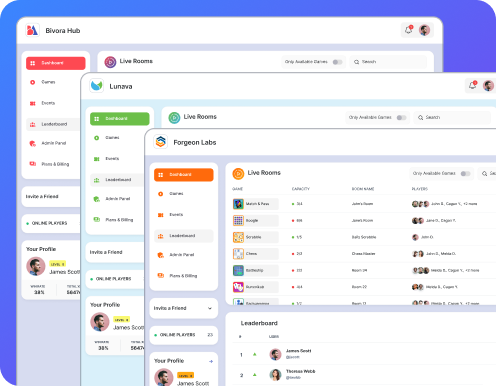Click profile photo in Bivora Hub Your Profile
Viewport: 496px width, 386px height.
[36, 266]
